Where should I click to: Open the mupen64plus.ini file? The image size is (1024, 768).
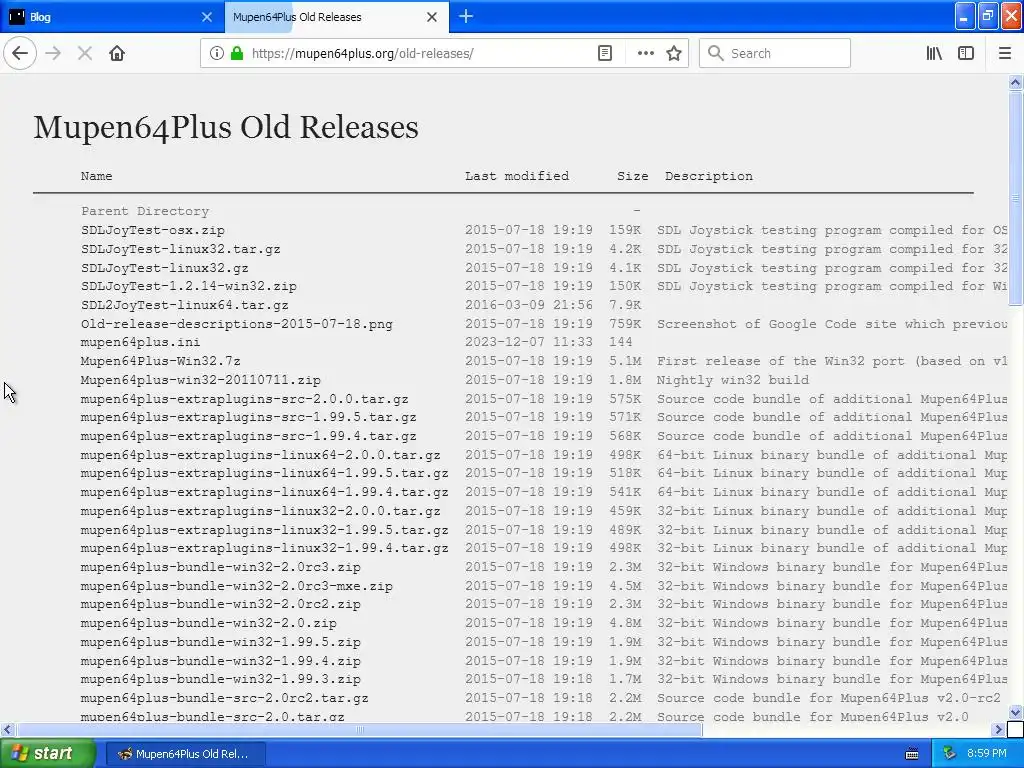coord(140,342)
